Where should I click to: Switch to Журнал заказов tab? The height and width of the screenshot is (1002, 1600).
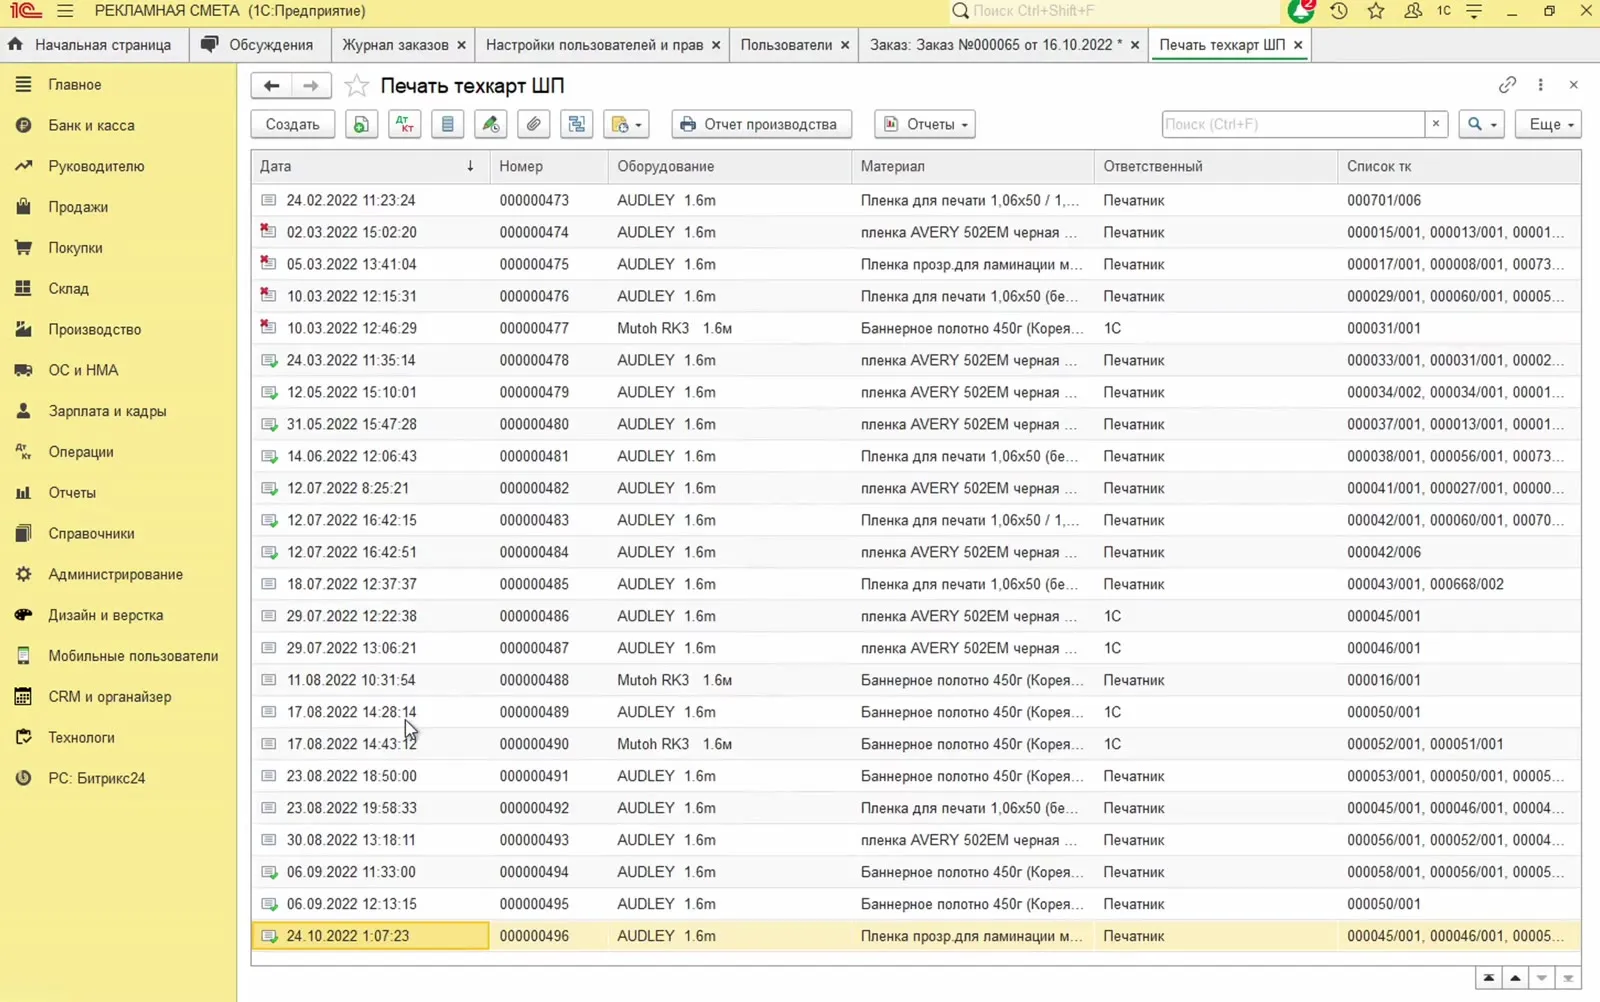point(395,45)
